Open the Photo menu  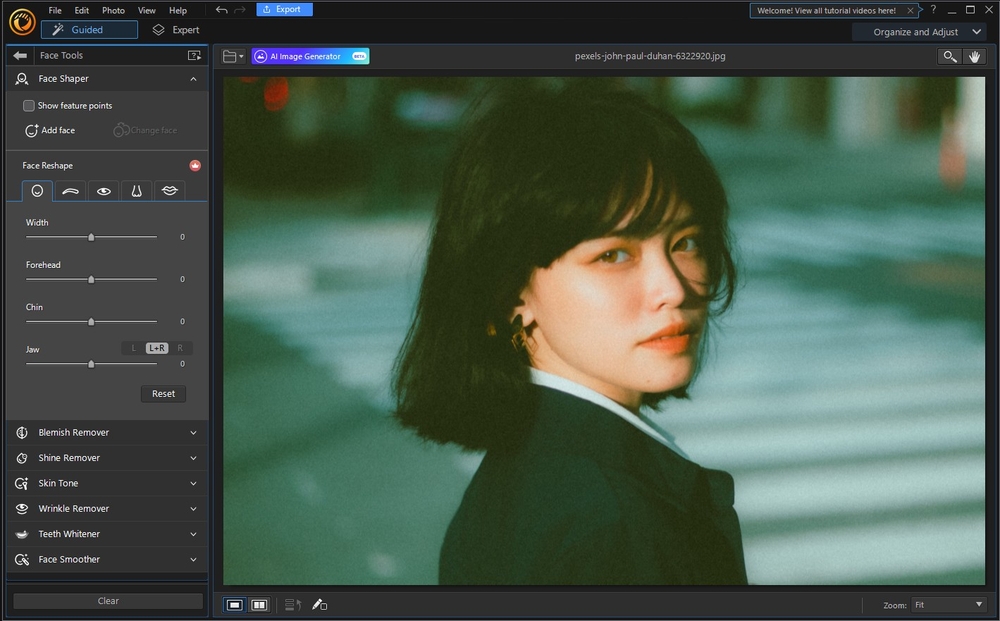(x=113, y=10)
